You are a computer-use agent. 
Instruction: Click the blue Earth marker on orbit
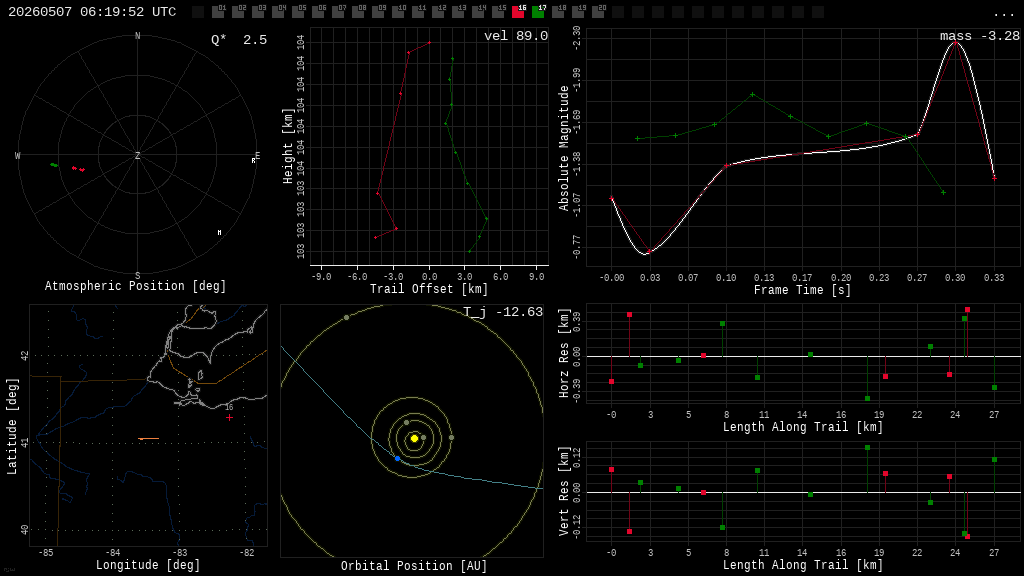click(397, 458)
